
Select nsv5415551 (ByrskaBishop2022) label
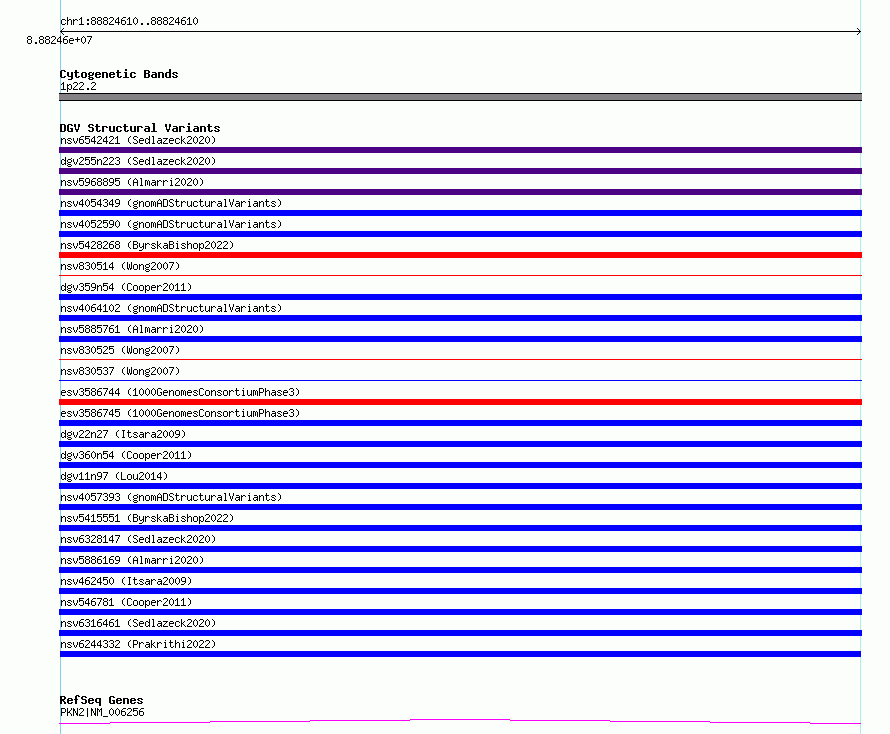point(147,518)
